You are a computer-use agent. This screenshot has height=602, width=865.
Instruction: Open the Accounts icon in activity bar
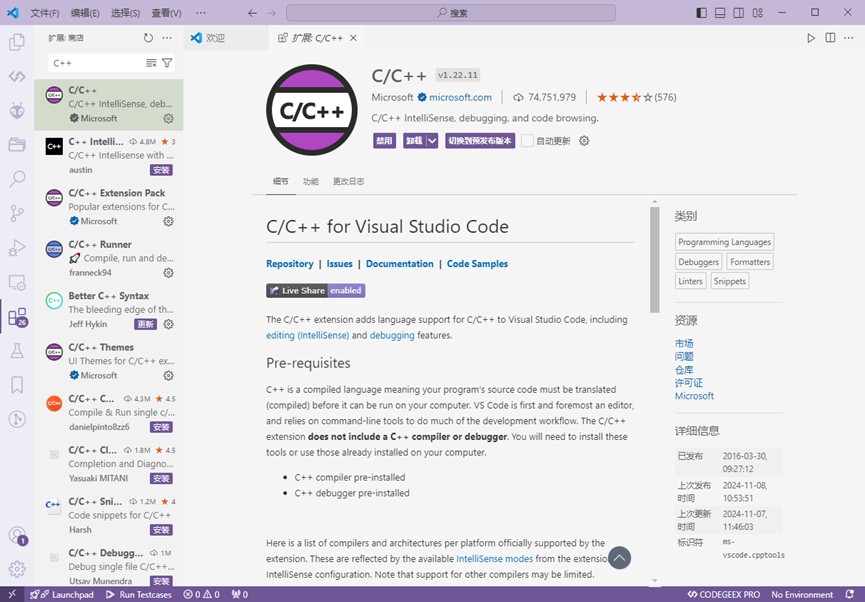tap(17, 535)
